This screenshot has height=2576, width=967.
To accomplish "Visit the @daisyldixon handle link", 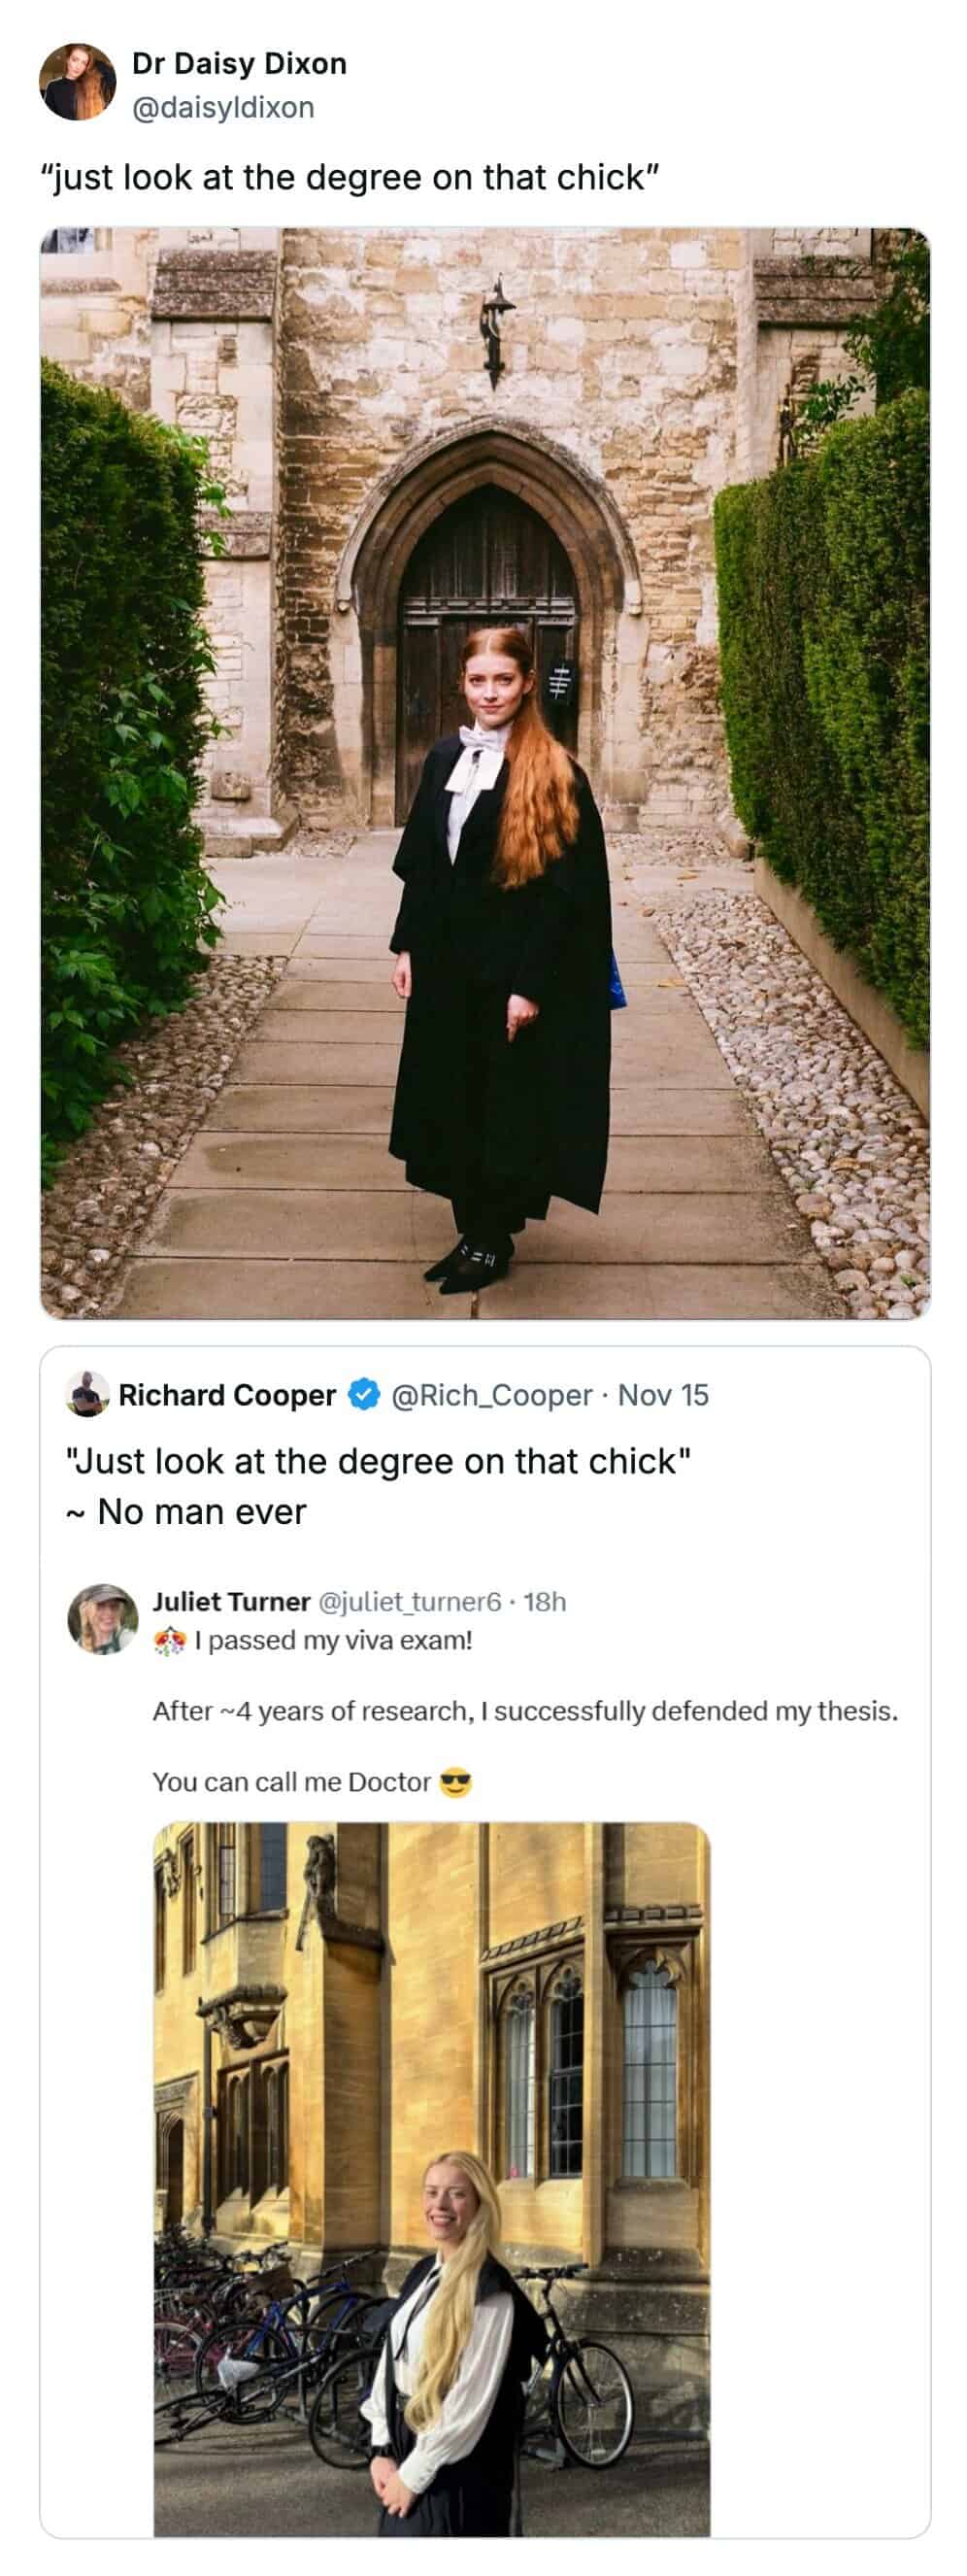I will click(223, 107).
